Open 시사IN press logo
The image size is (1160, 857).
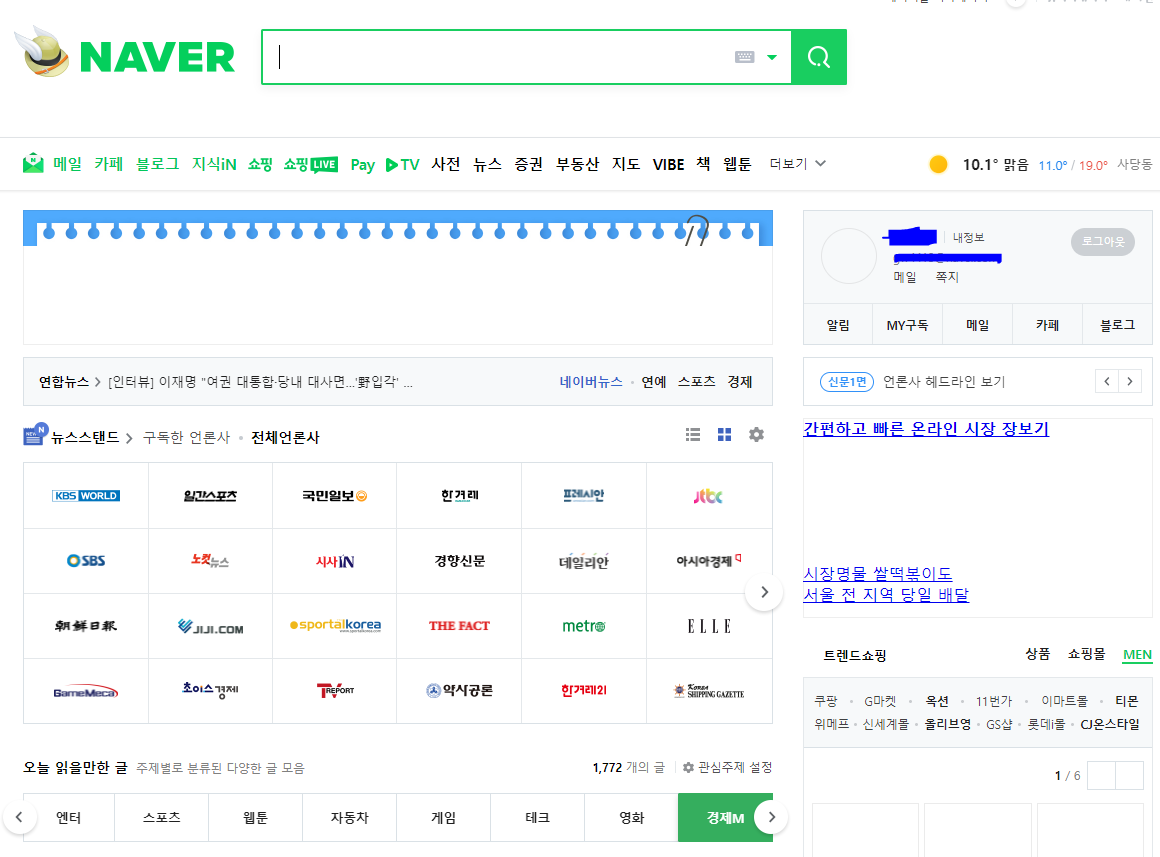point(334,561)
